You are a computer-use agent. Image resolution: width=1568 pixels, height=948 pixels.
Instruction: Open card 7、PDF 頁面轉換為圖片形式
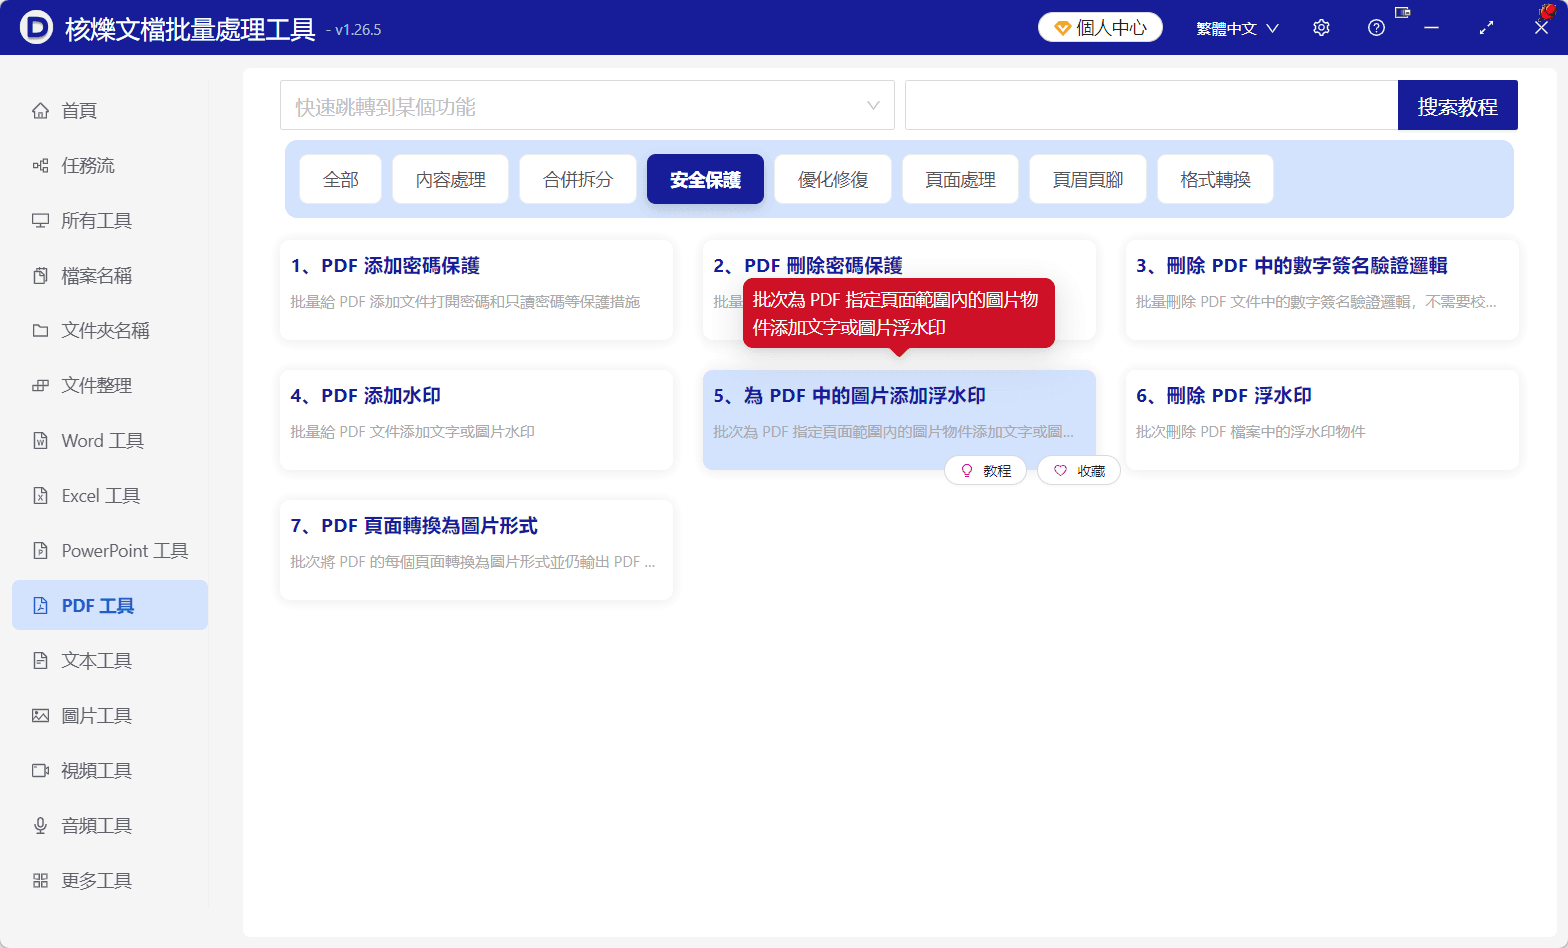[x=476, y=550]
